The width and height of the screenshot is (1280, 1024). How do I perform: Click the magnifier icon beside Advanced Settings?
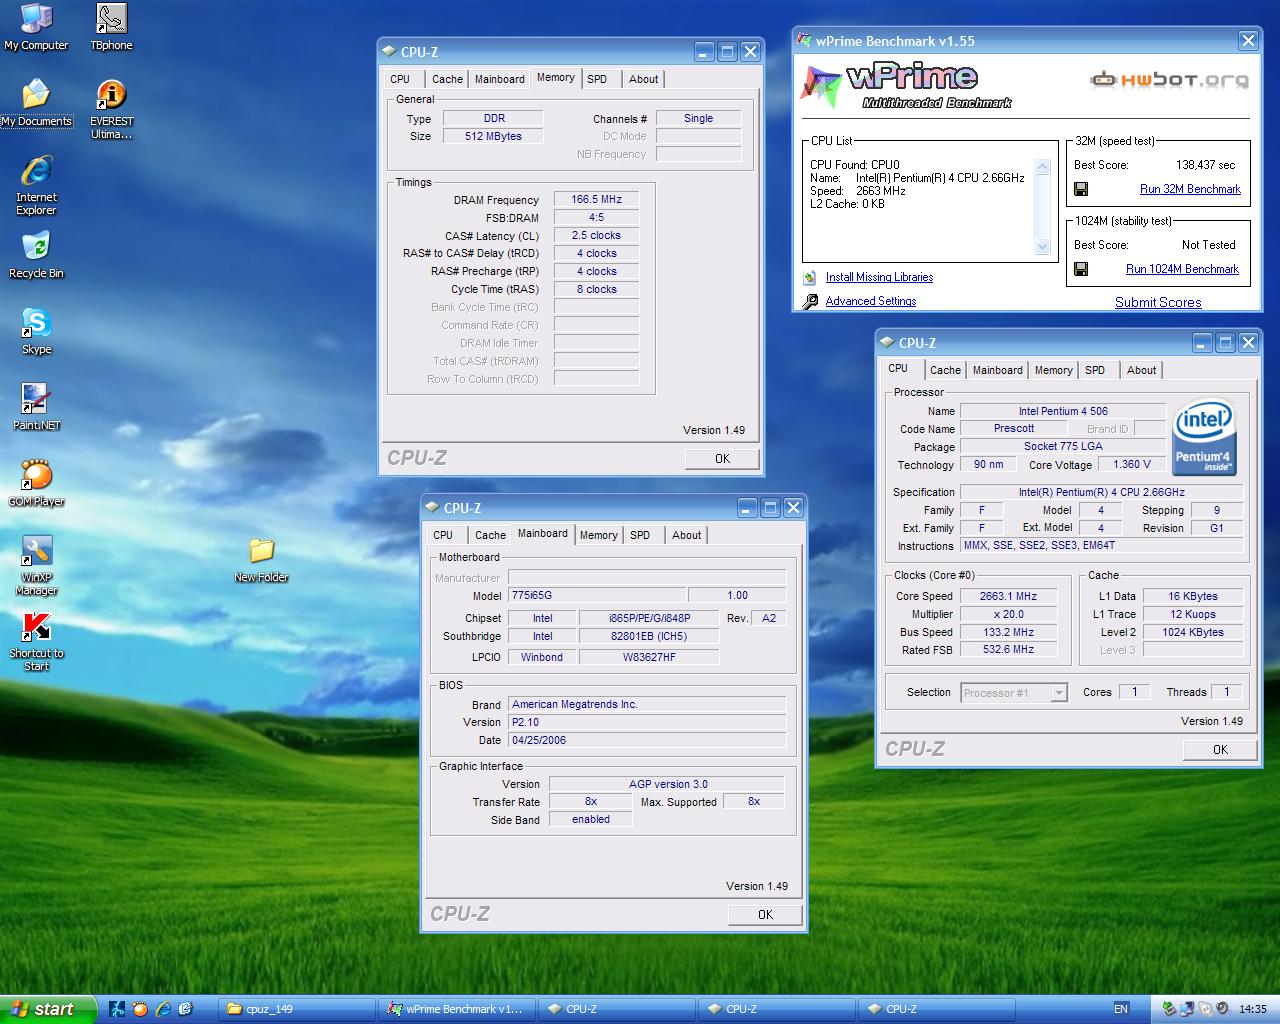tap(810, 301)
